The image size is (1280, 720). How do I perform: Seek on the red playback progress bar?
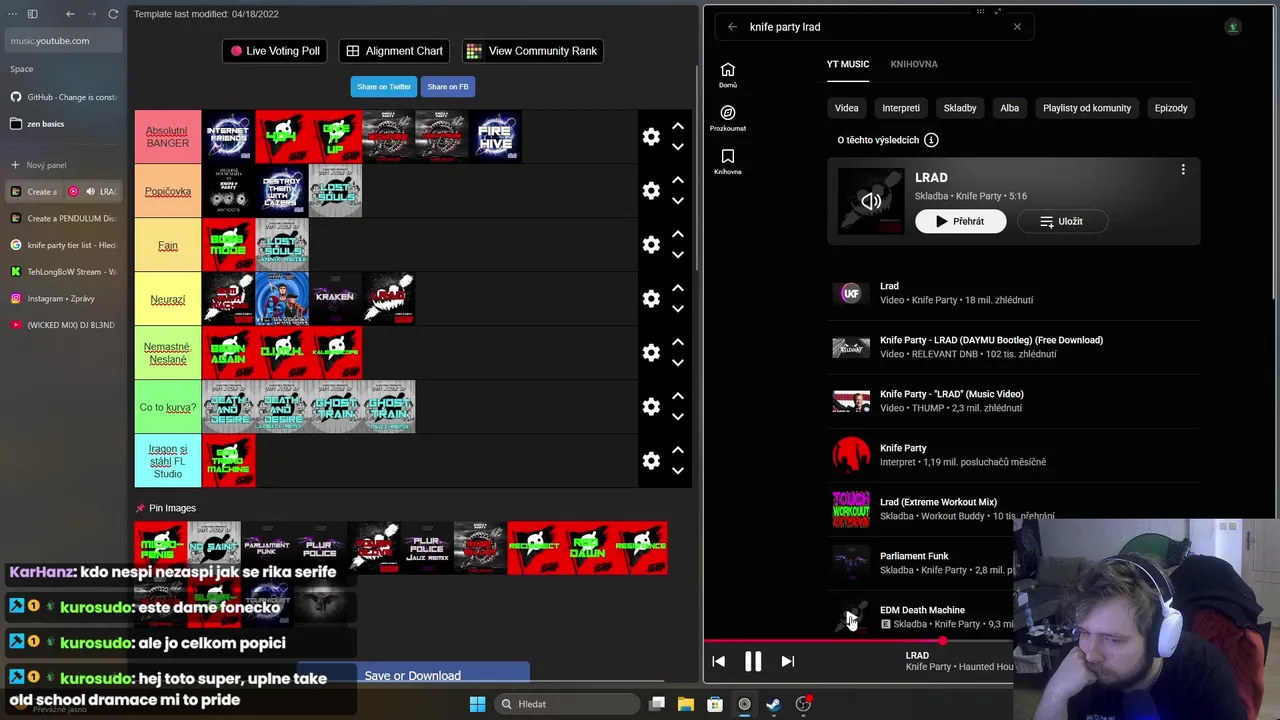(860, 641)
